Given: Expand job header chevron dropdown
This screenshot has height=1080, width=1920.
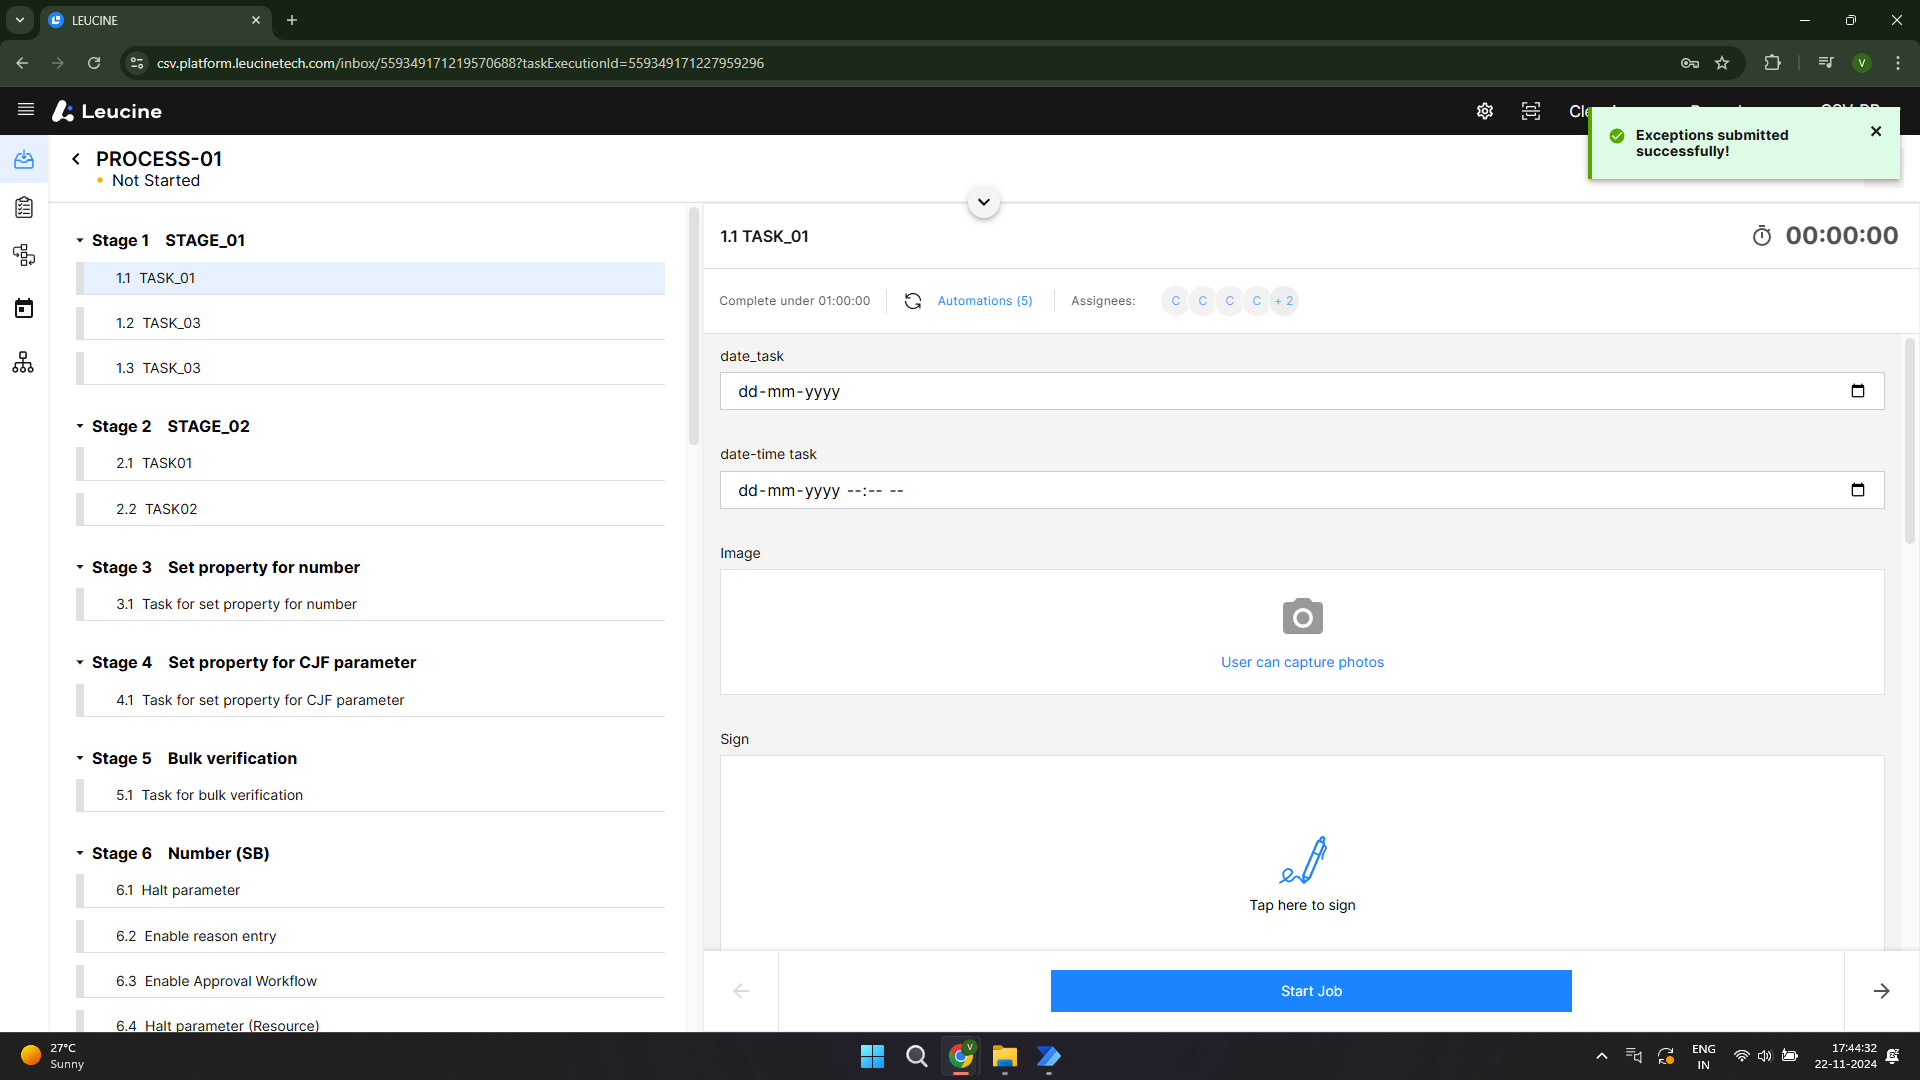Looking at the screenshot, I should (x=984, y=202).
